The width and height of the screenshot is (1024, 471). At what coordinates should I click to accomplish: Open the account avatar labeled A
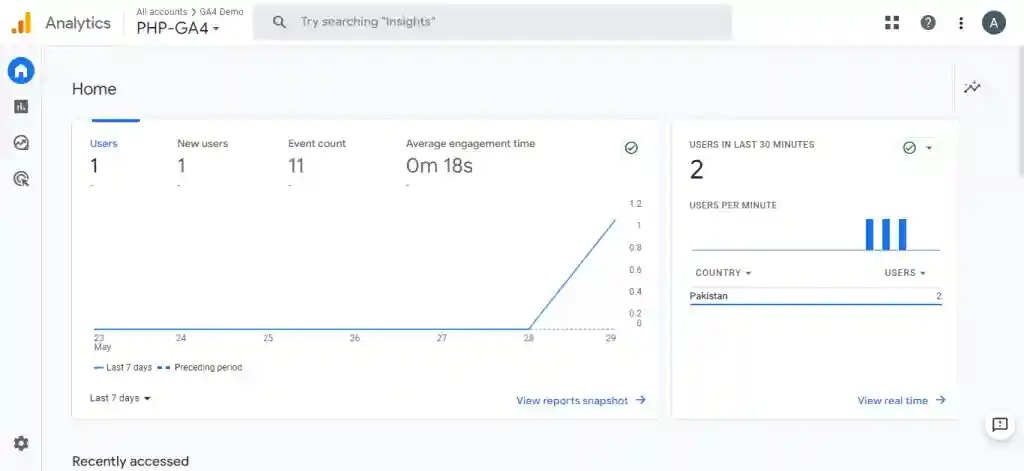tap(994, 23)
